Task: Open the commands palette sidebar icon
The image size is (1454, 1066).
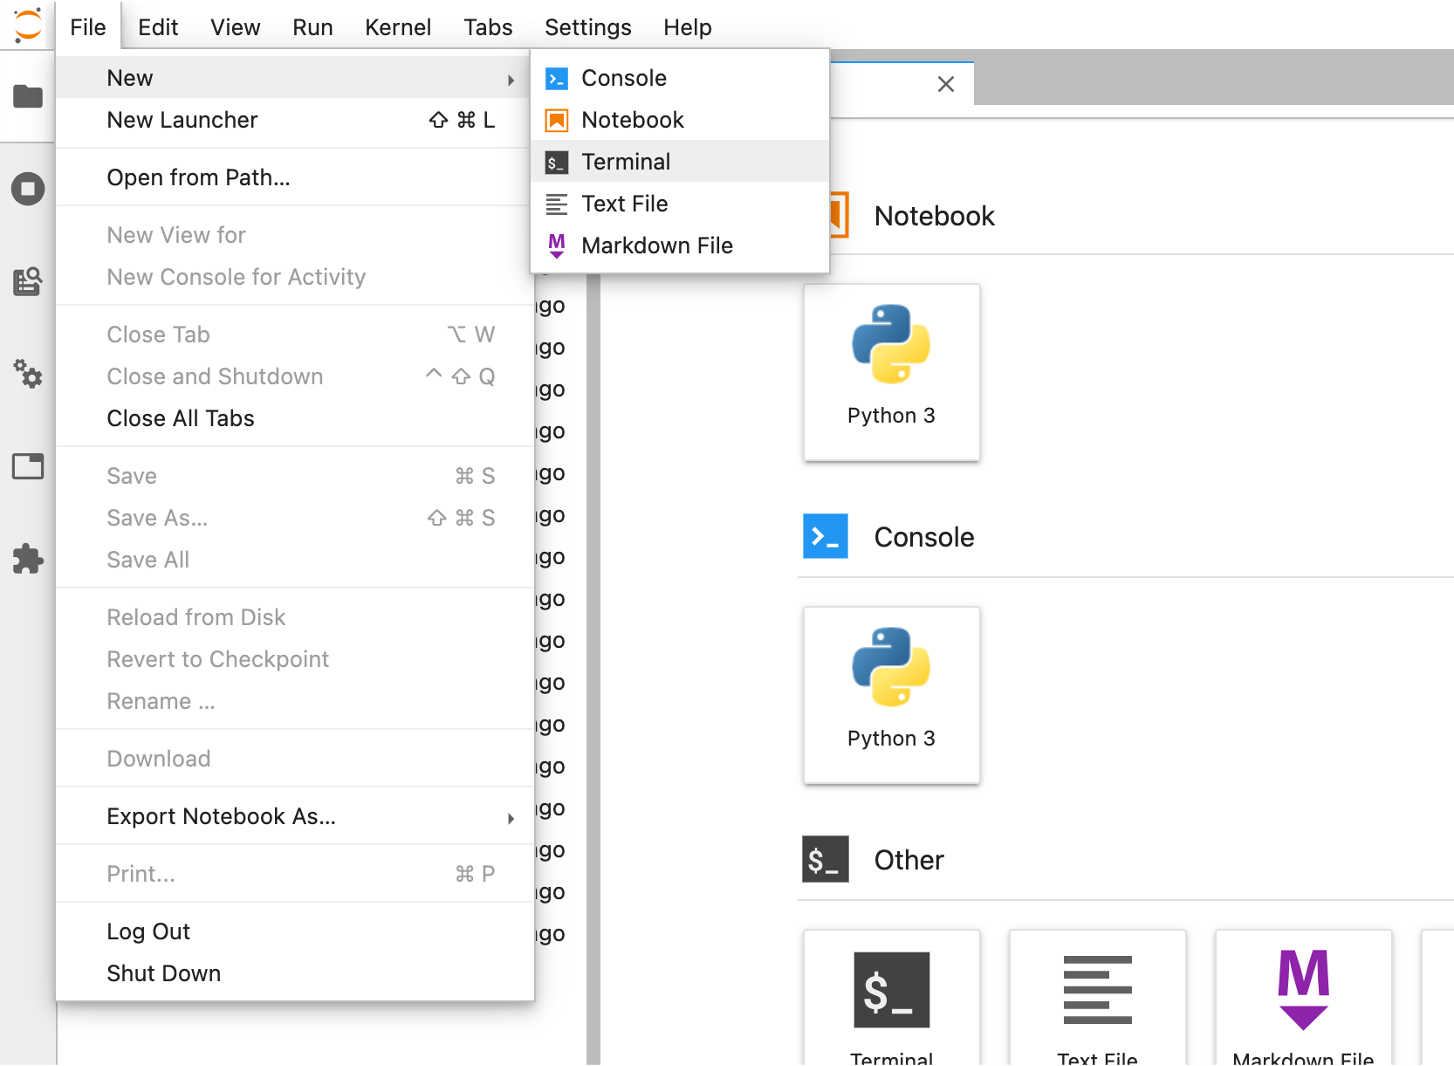Action: point(28,282)
